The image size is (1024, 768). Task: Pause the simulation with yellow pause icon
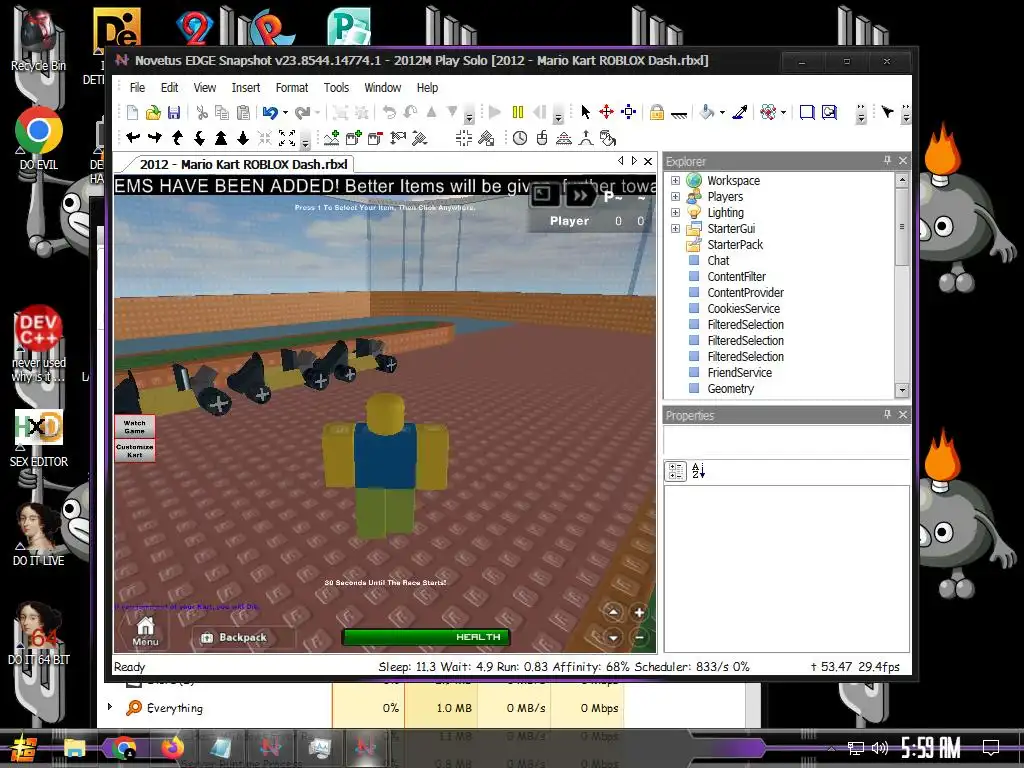[518, 112]
